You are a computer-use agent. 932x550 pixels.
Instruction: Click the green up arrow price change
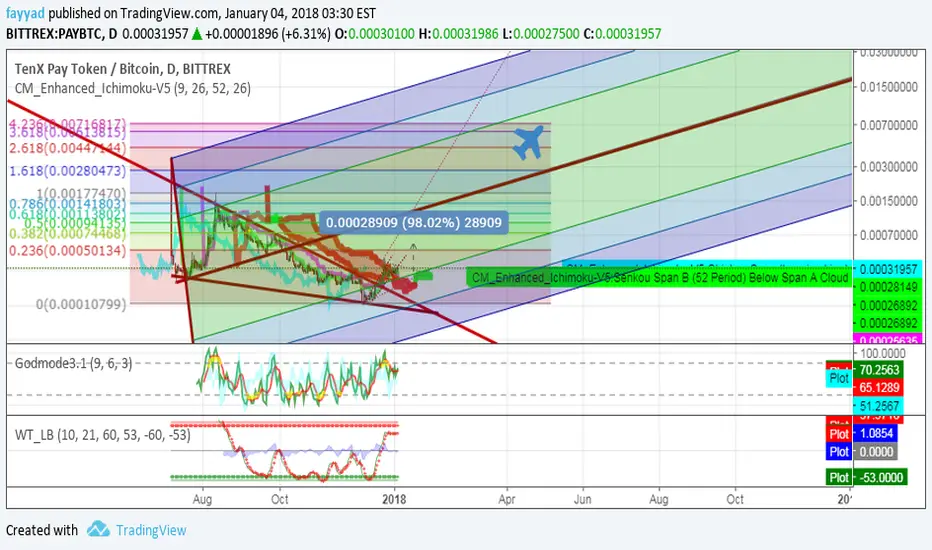pyautogui.click(x=197, y=34)
